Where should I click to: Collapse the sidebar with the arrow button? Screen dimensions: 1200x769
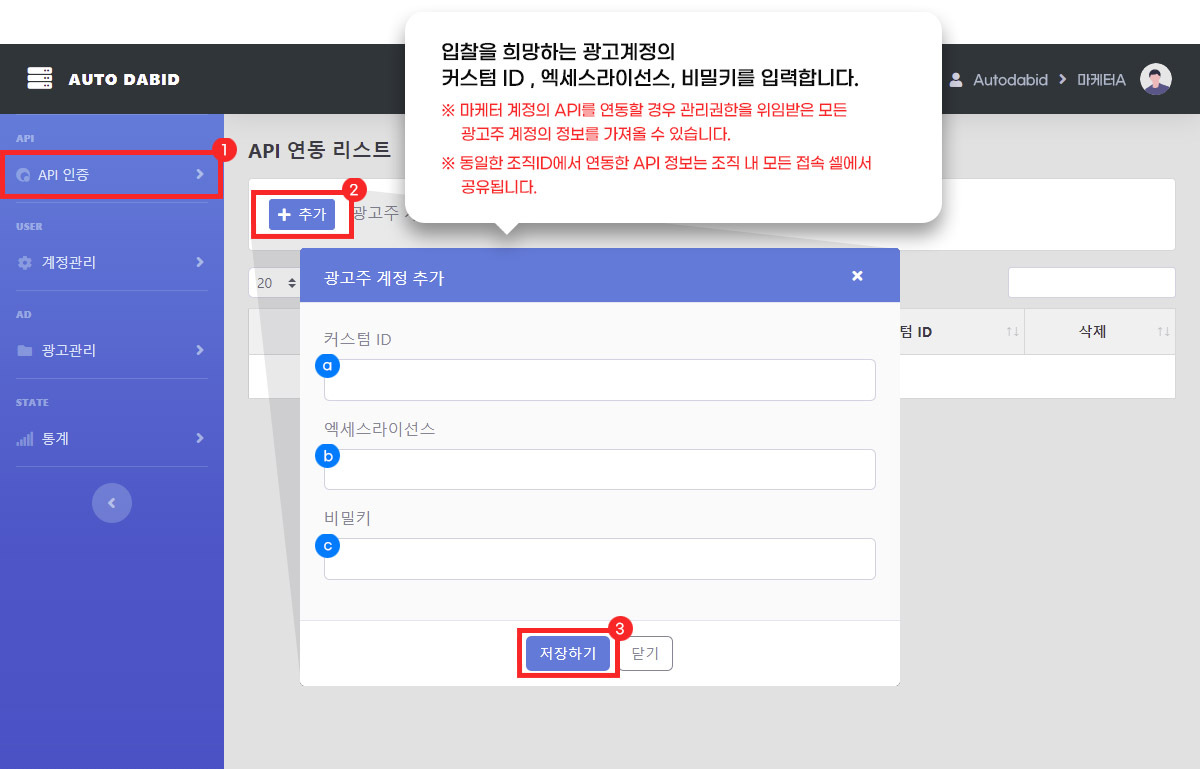pyautogui.click(x=112, y=503)
